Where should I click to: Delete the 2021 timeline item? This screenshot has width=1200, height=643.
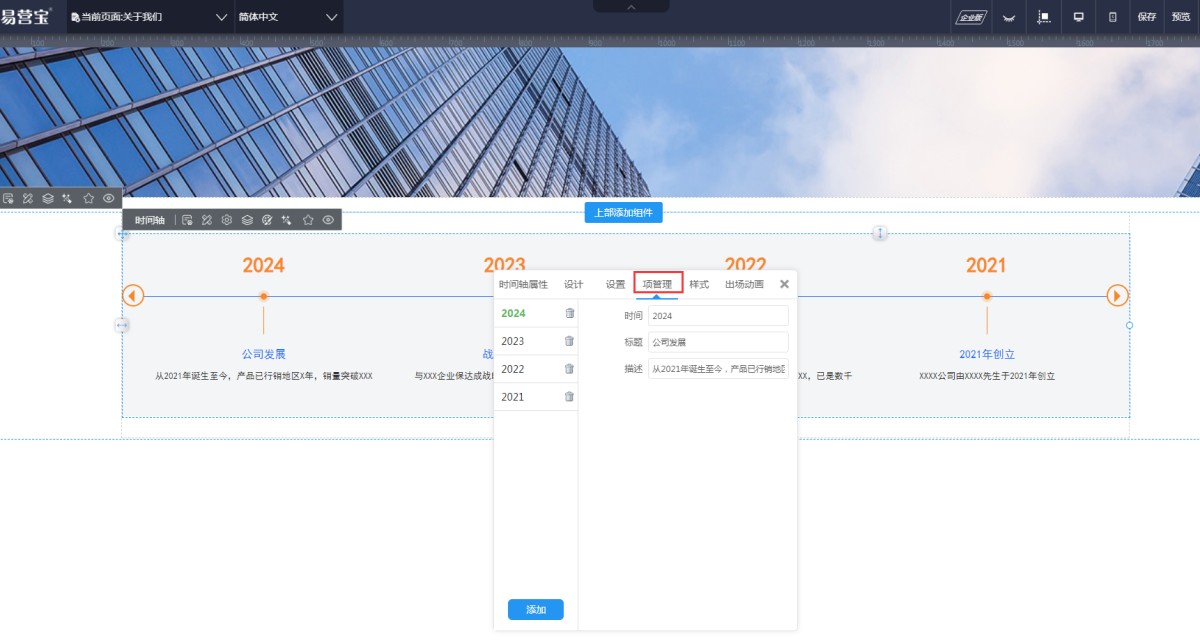pos(569,397)
